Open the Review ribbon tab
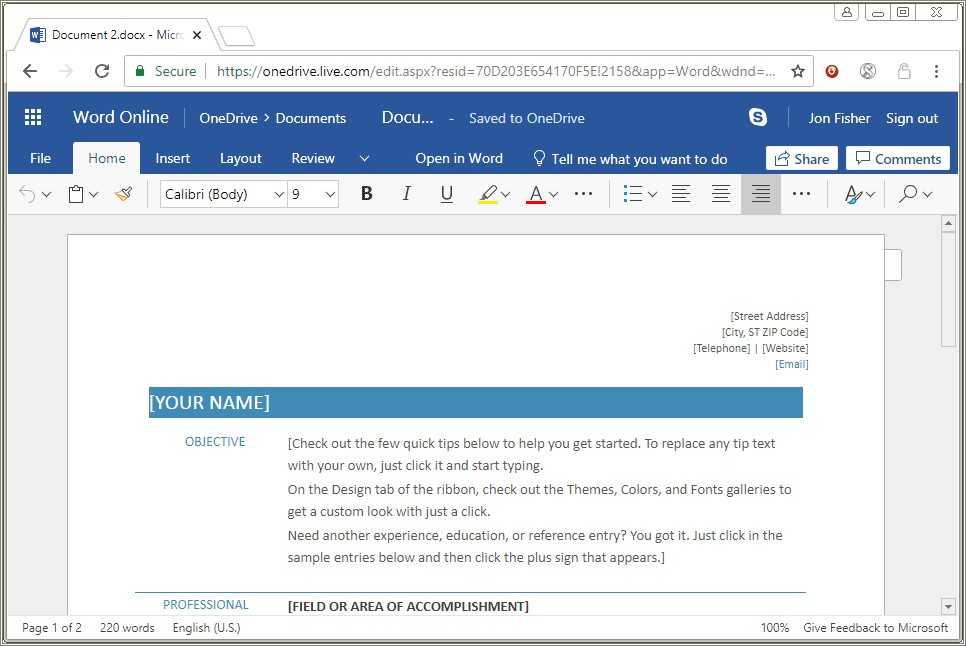Screen dimensions: 966x646 (x=312, y=158)
